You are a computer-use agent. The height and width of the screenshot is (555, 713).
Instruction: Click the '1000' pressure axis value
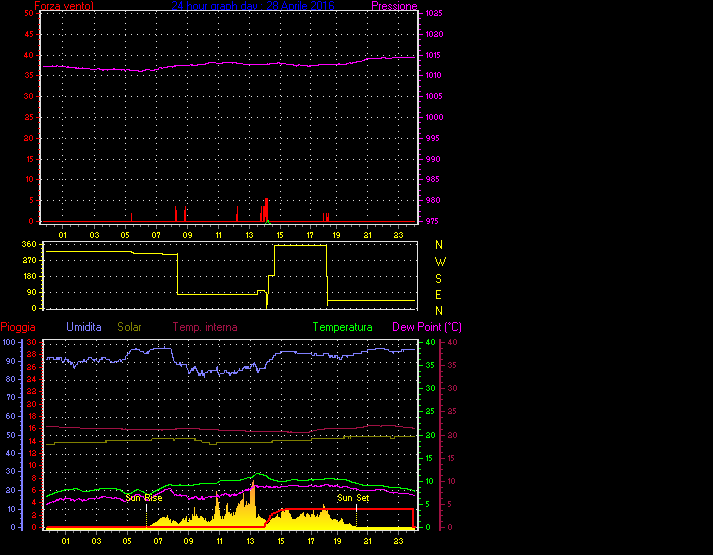click(x=434, y=117)
